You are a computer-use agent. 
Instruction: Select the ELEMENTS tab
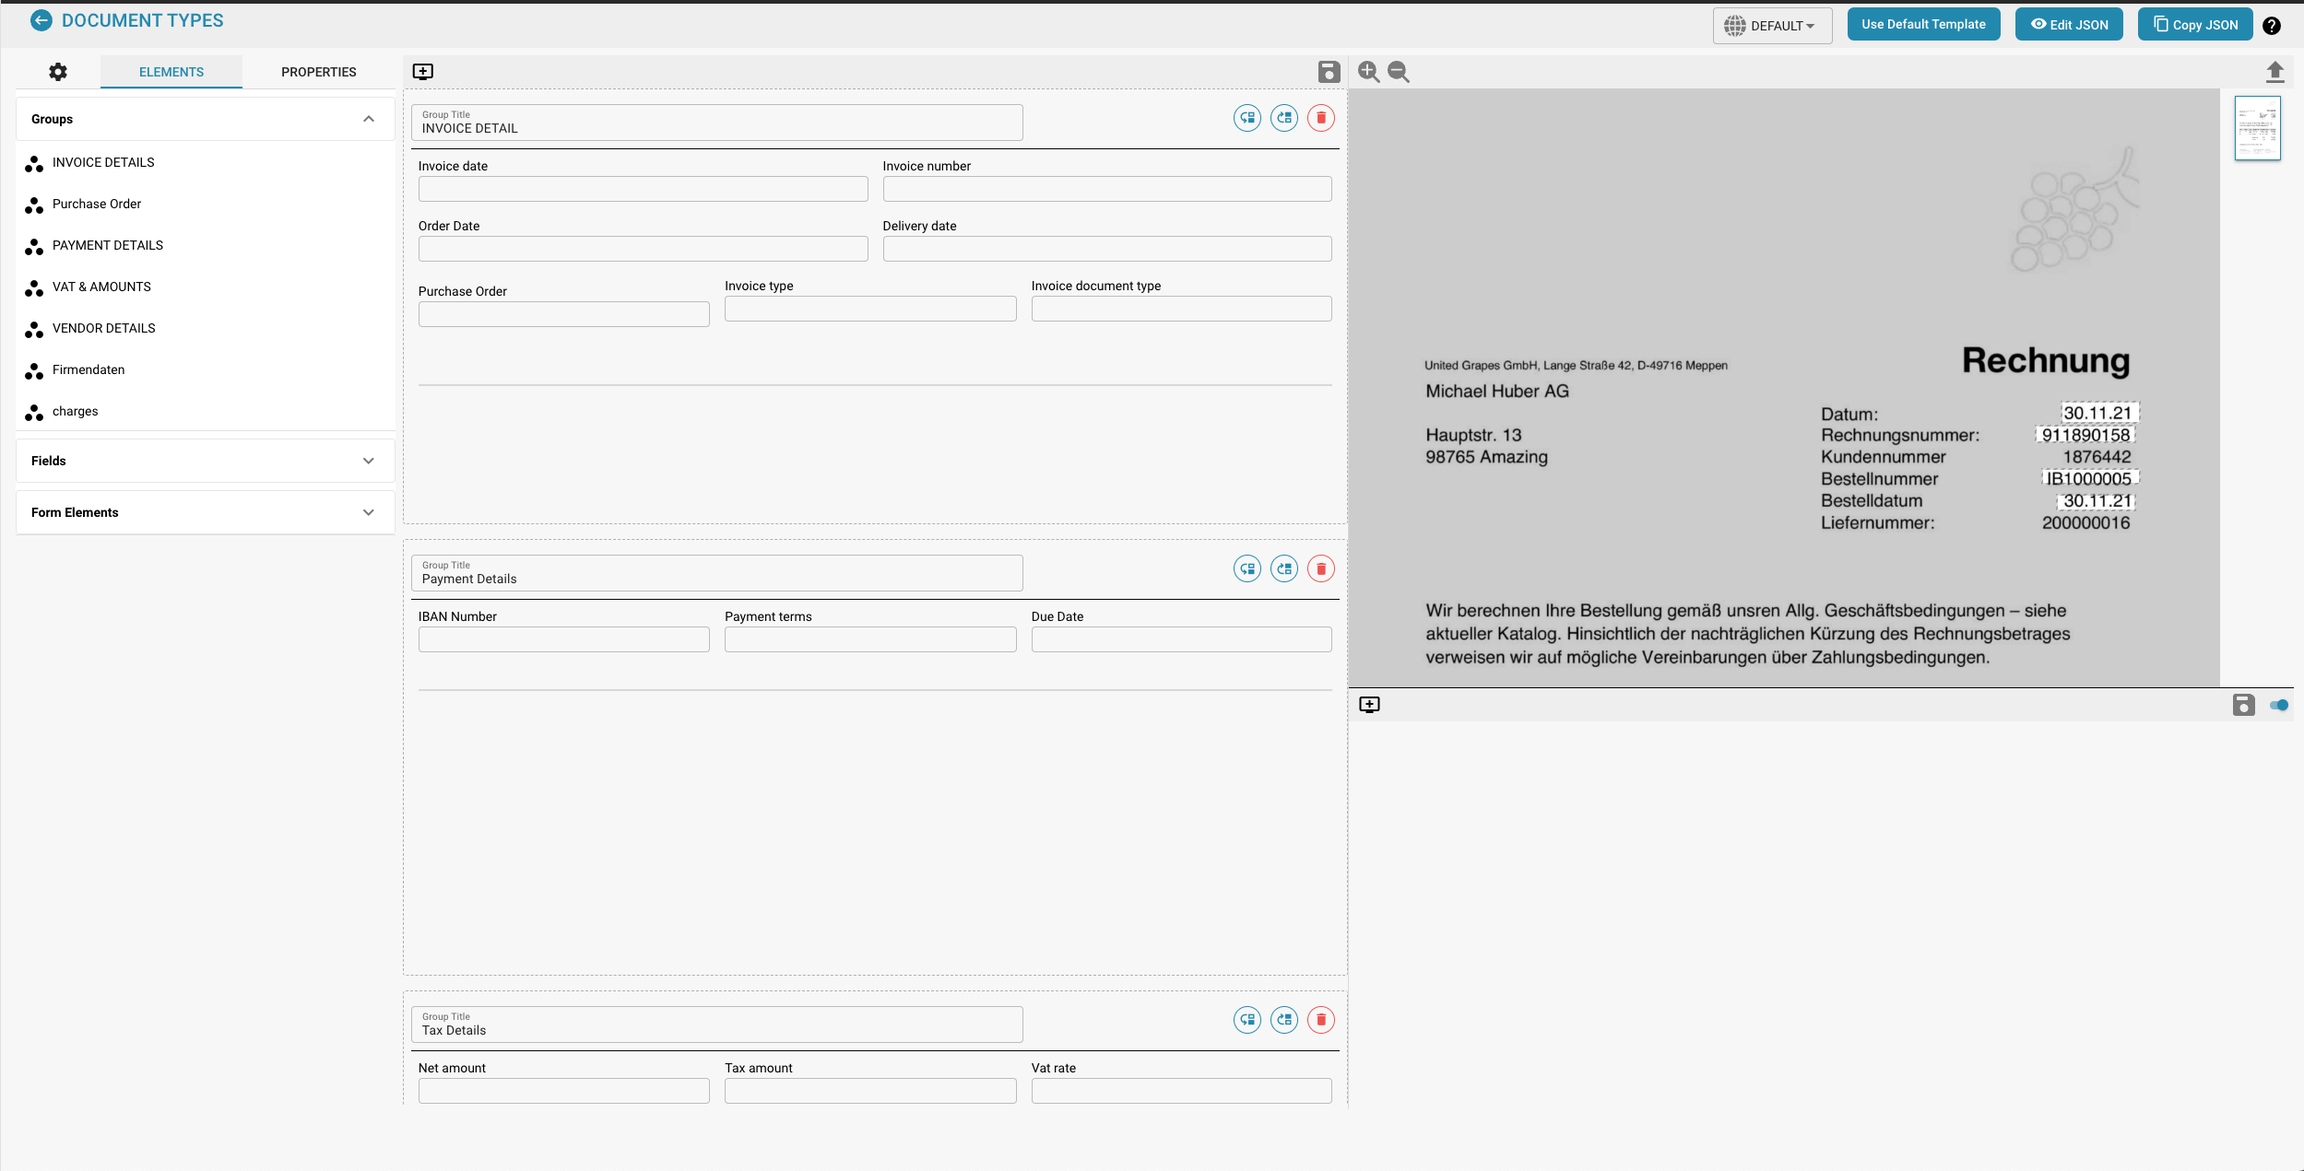(171, 72)
